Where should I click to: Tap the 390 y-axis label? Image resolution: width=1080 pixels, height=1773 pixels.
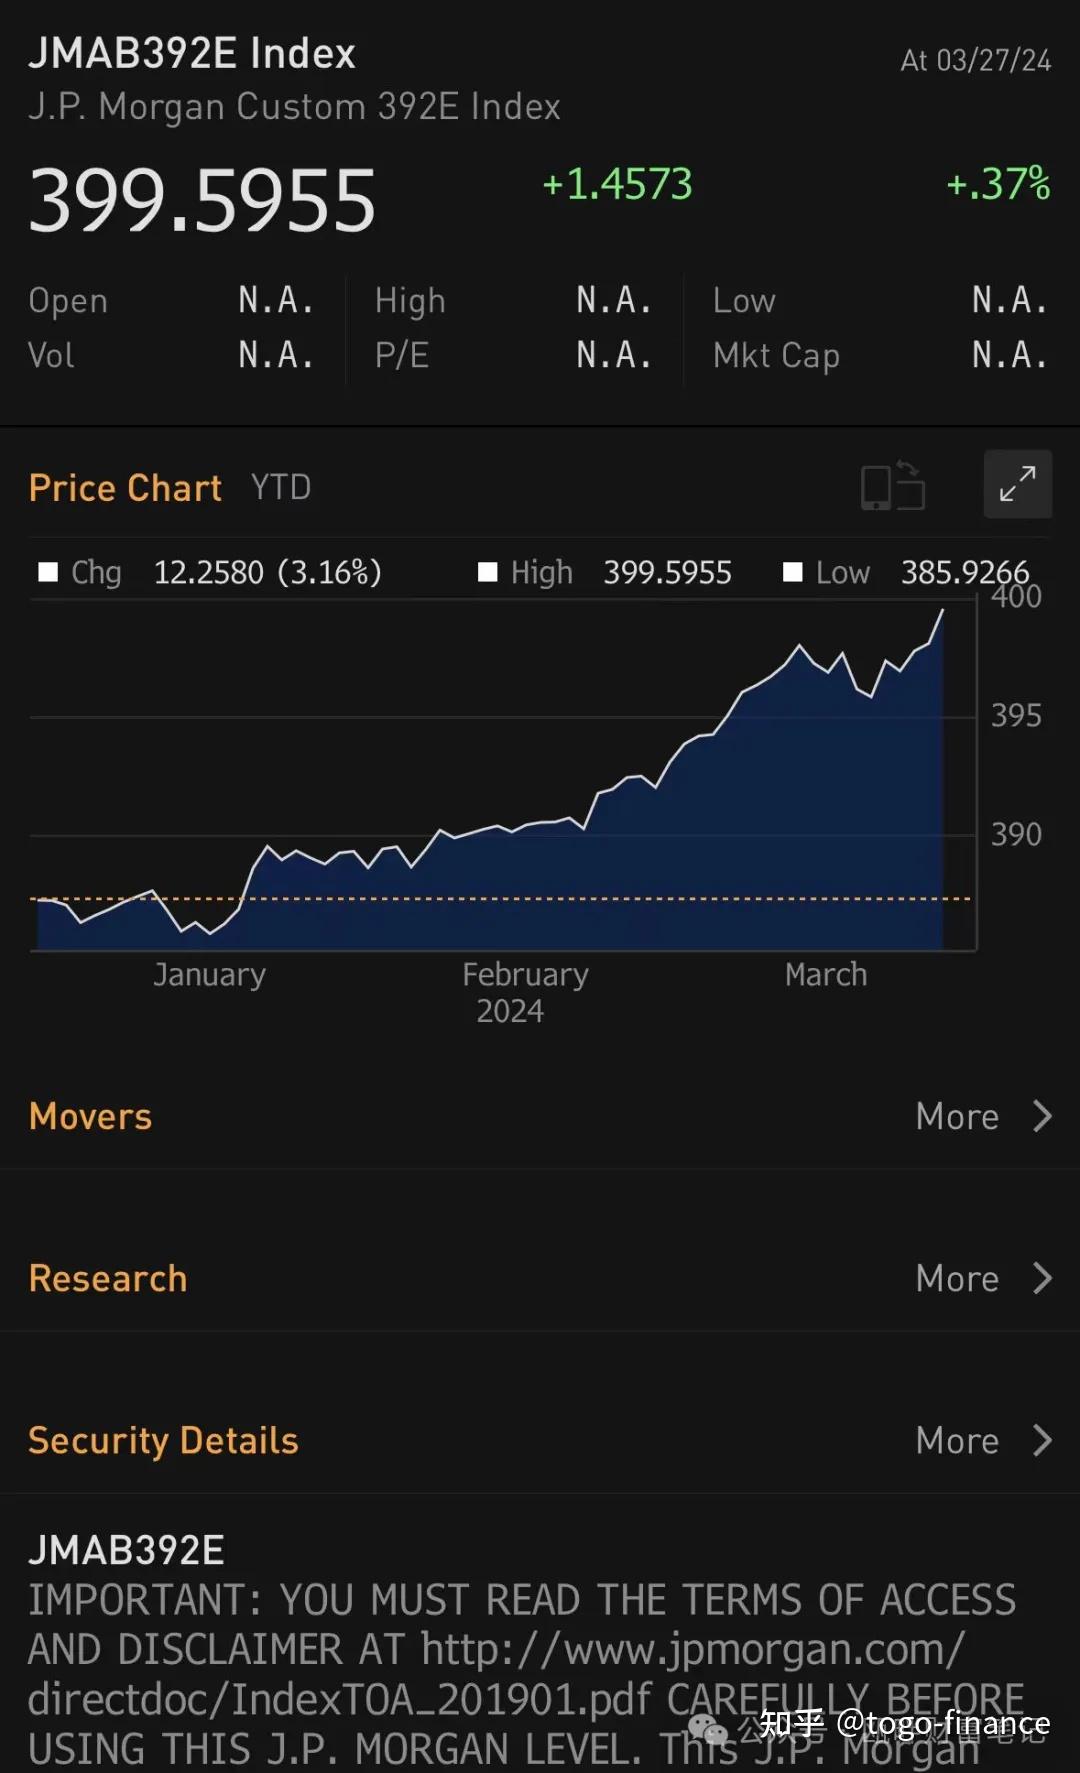click(1016, 835)
